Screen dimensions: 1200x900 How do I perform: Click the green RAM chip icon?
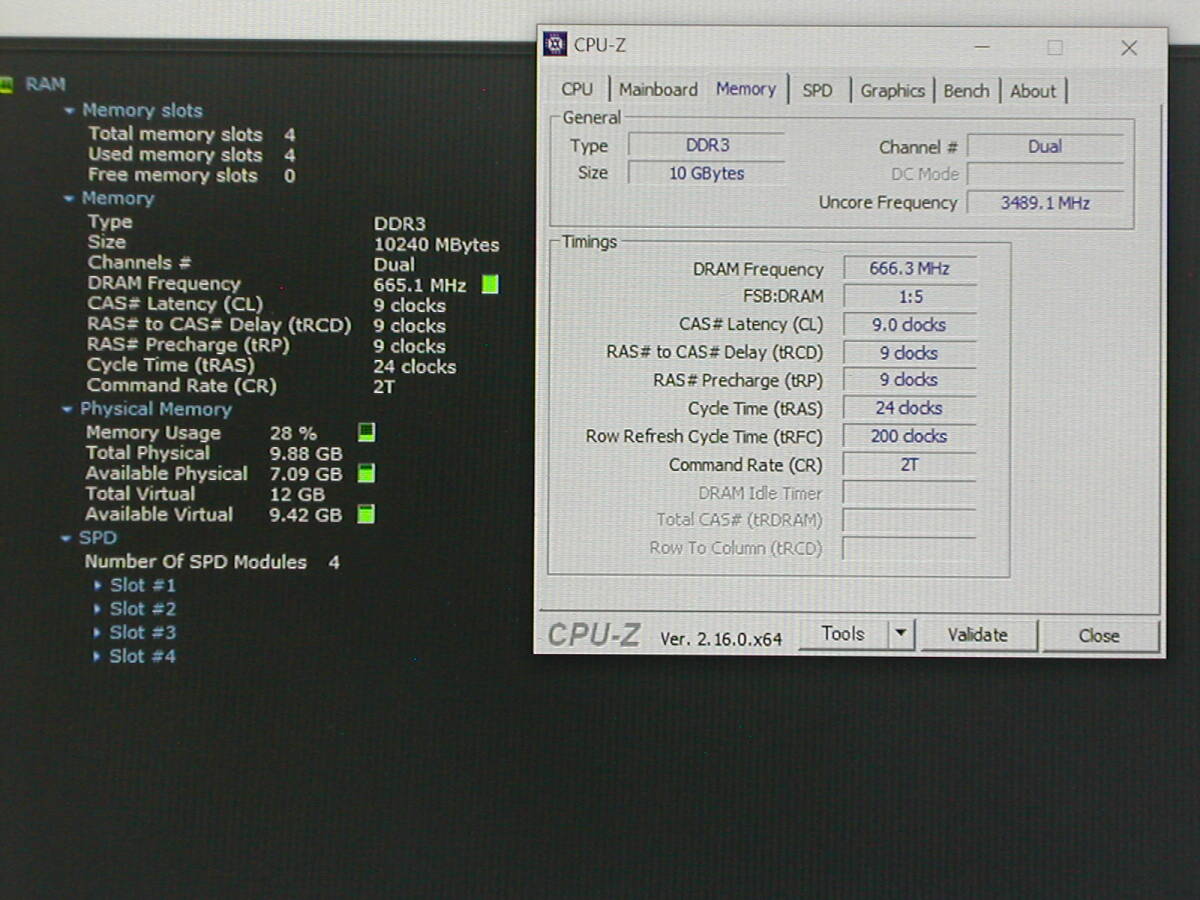point(6,85)
